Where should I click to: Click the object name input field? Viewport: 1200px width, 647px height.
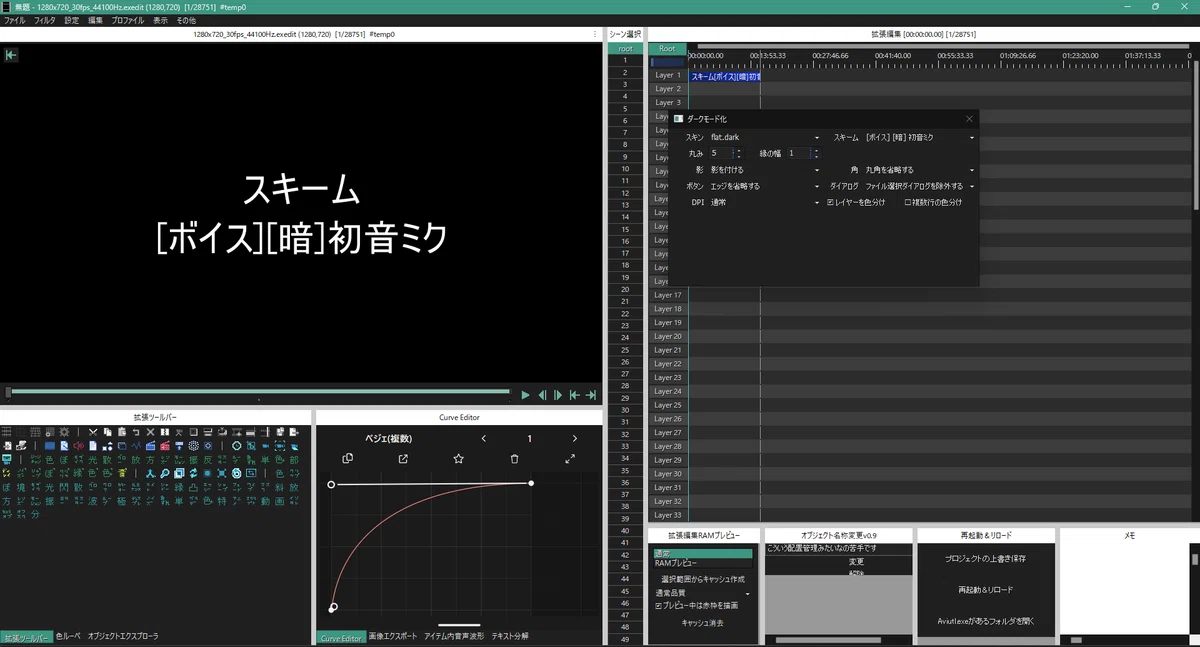839,549
